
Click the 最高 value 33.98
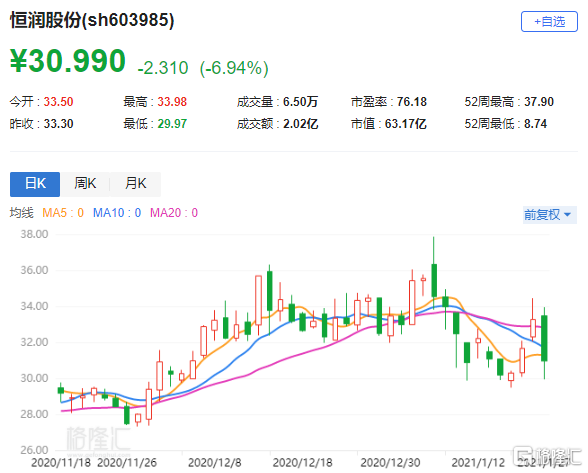172,102
